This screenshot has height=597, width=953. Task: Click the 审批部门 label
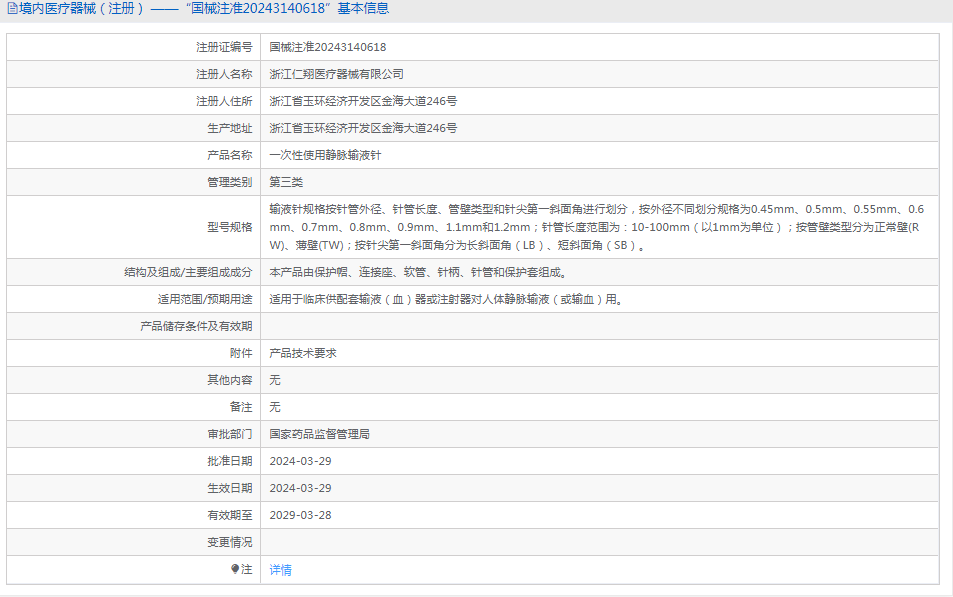pyautogui.click(x=229, y=434)
